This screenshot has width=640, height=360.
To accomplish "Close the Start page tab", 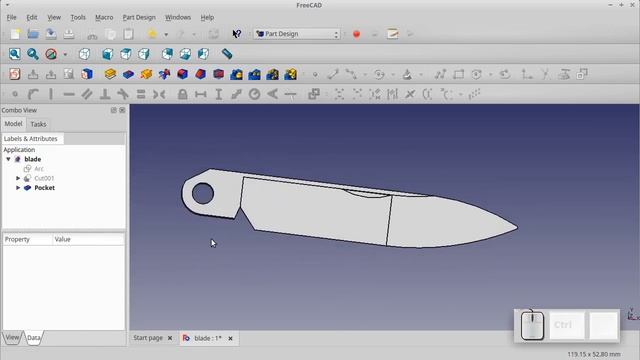I will pyautogui.click(x=170, y=338).
